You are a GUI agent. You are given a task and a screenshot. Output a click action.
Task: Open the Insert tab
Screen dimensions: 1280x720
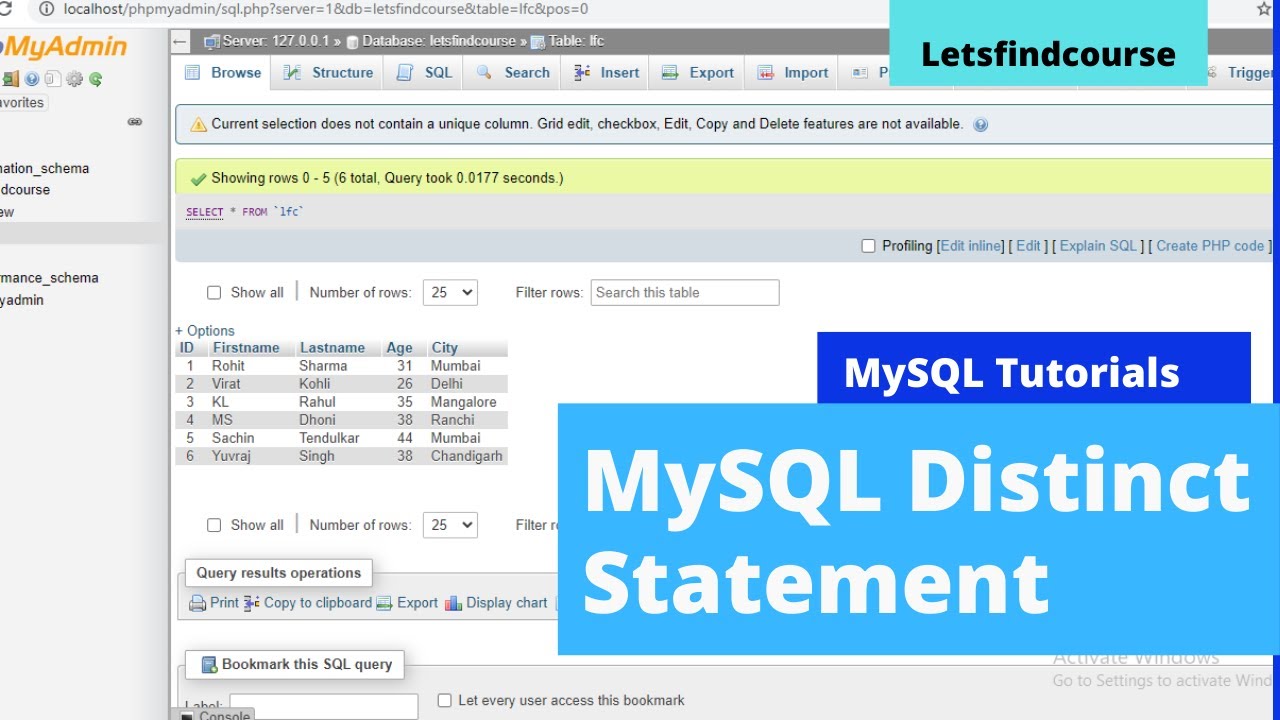[606, 73]
